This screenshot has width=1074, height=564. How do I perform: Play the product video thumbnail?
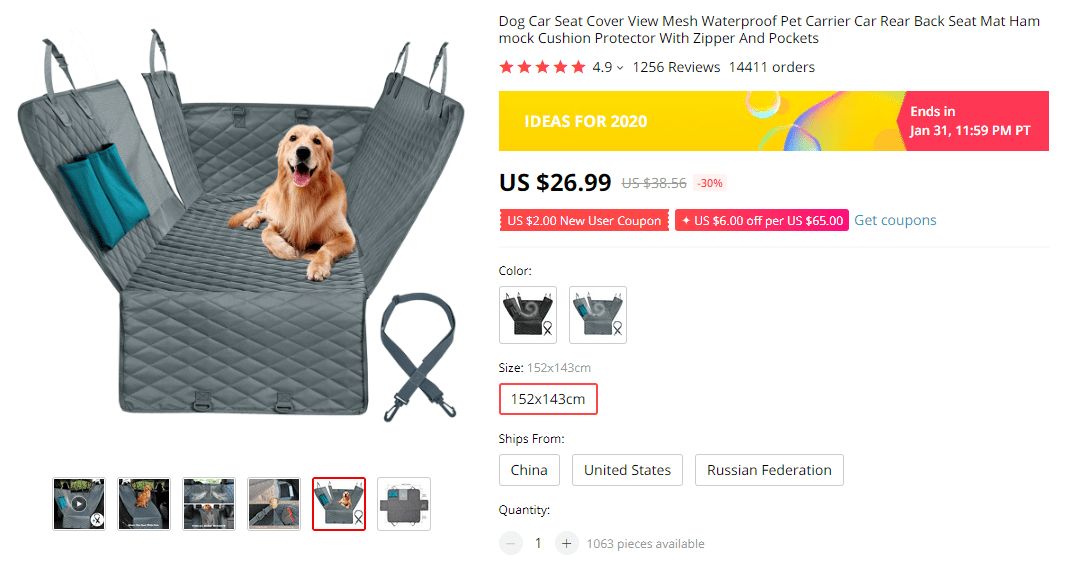79,504
